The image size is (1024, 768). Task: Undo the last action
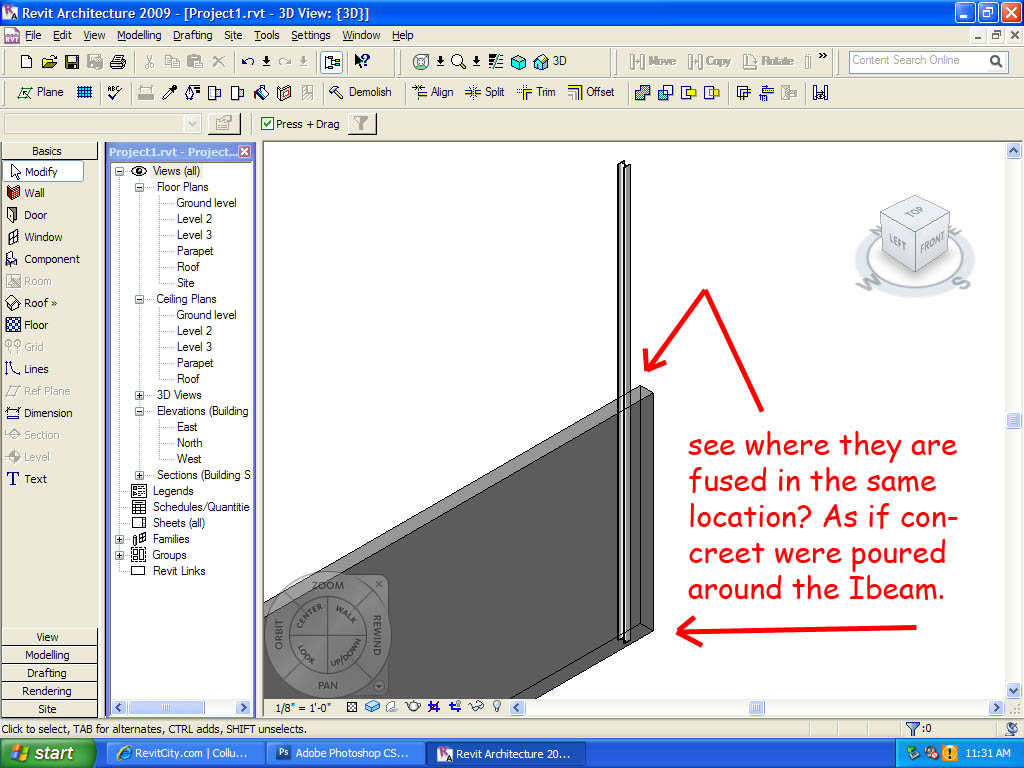(248, 61)
